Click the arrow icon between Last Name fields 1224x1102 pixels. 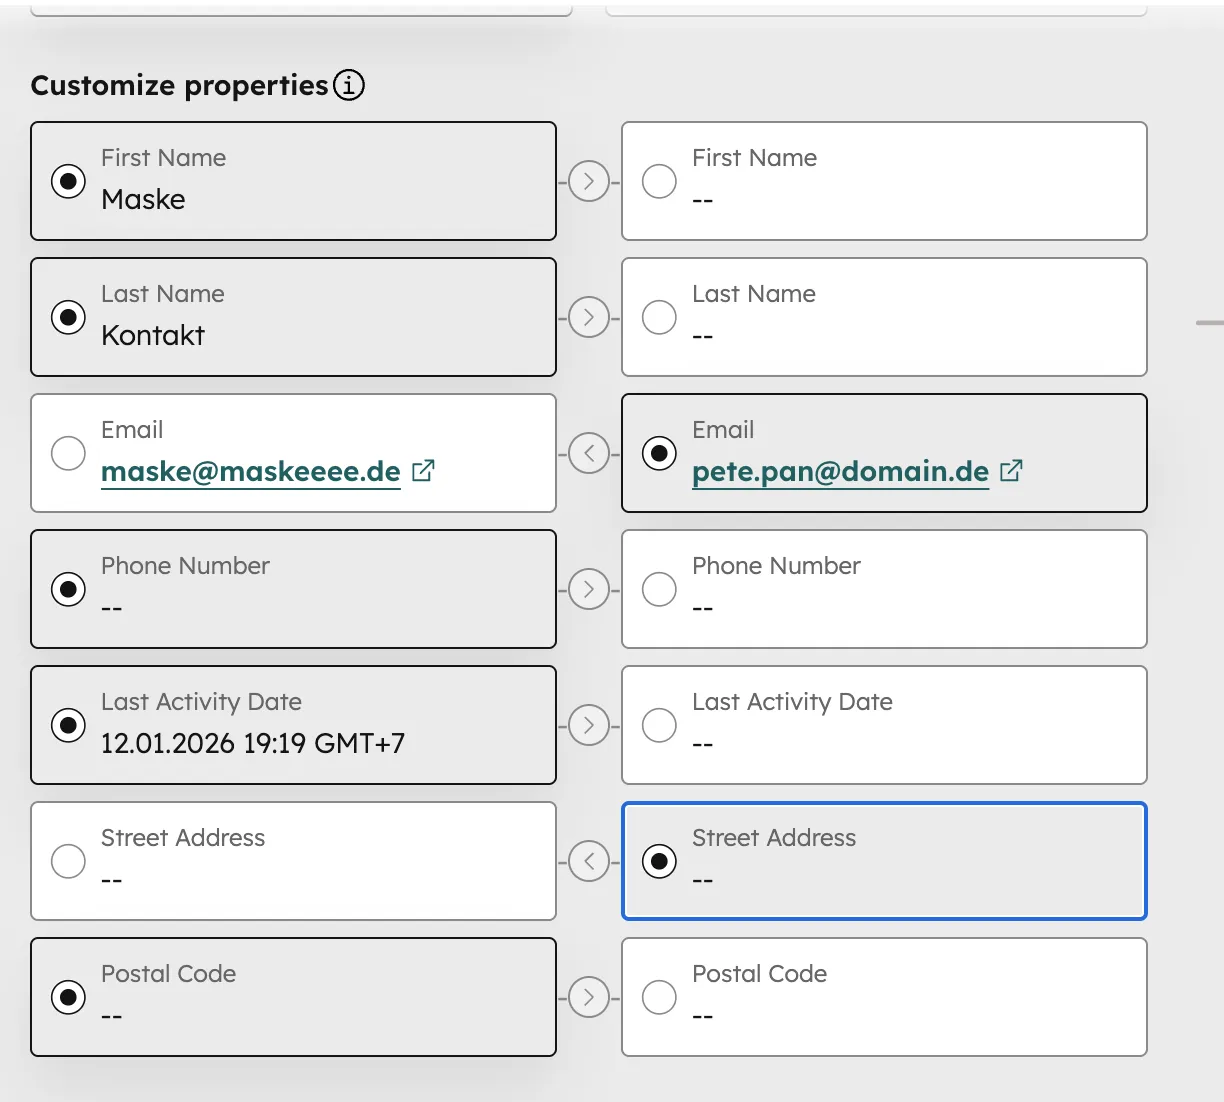(589, 317)
